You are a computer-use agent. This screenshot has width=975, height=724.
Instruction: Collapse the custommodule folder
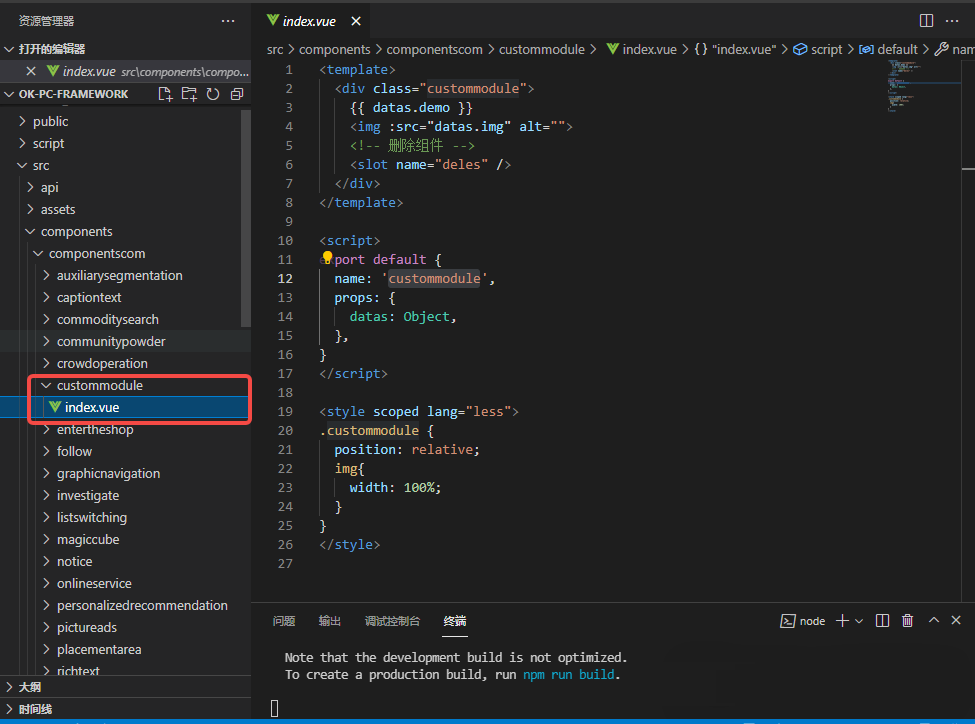[99, 385]
